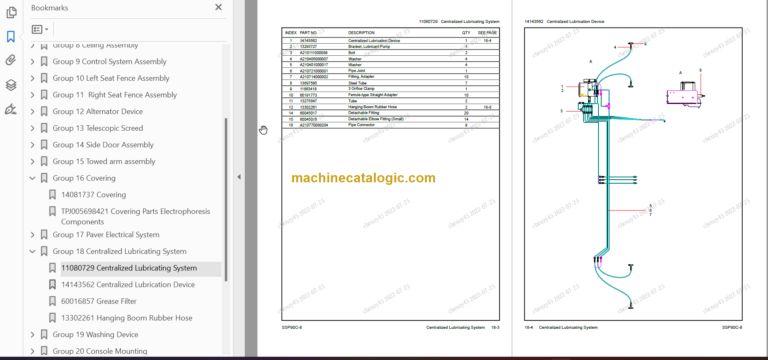Click bookmark icon beside Group 19 Washing Device

coord(44,335)
